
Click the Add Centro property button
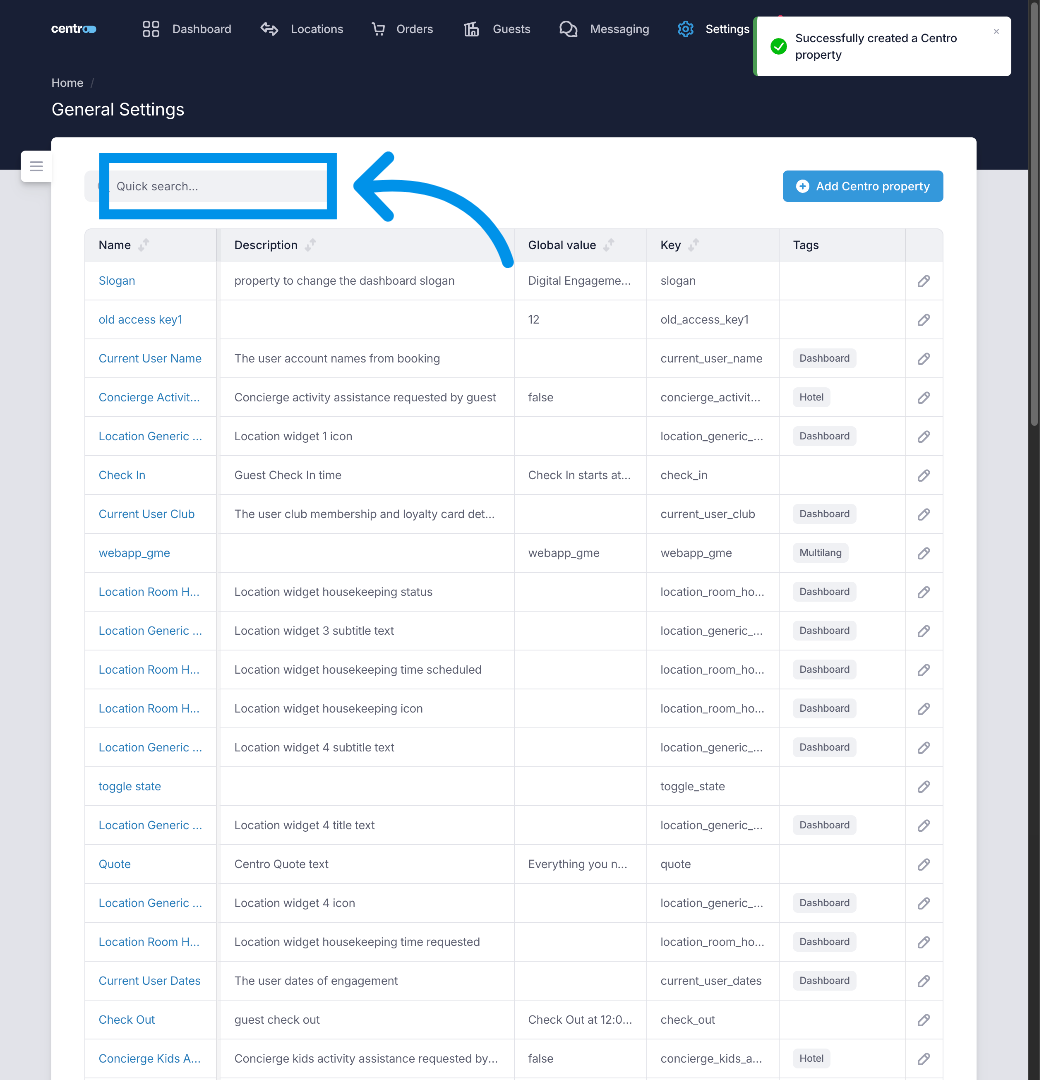[x=862, y=186]
